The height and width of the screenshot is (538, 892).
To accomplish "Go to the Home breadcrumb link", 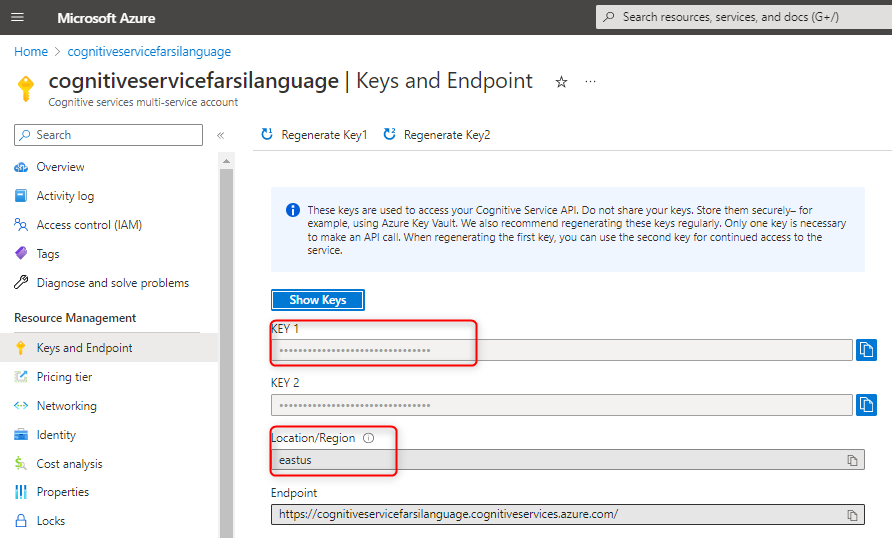I will (x=31, y=51).
